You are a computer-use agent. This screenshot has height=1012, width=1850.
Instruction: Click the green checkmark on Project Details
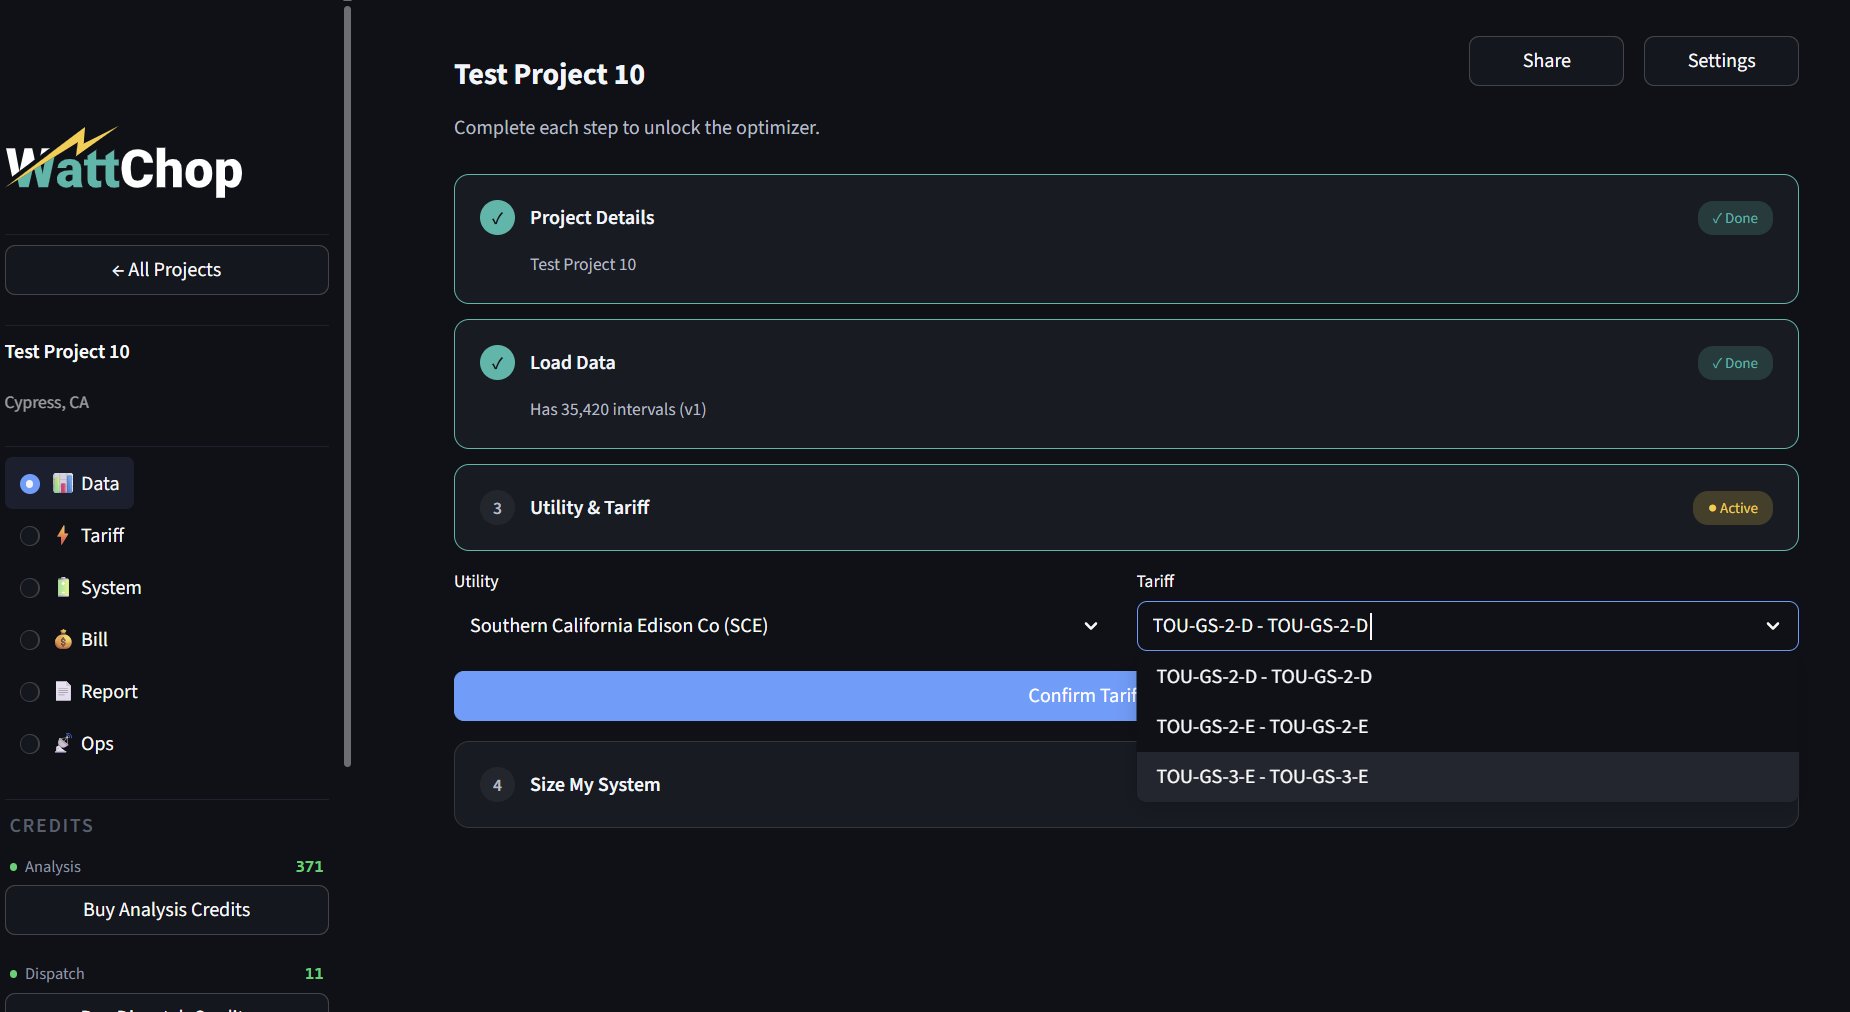tap(497, 217)
